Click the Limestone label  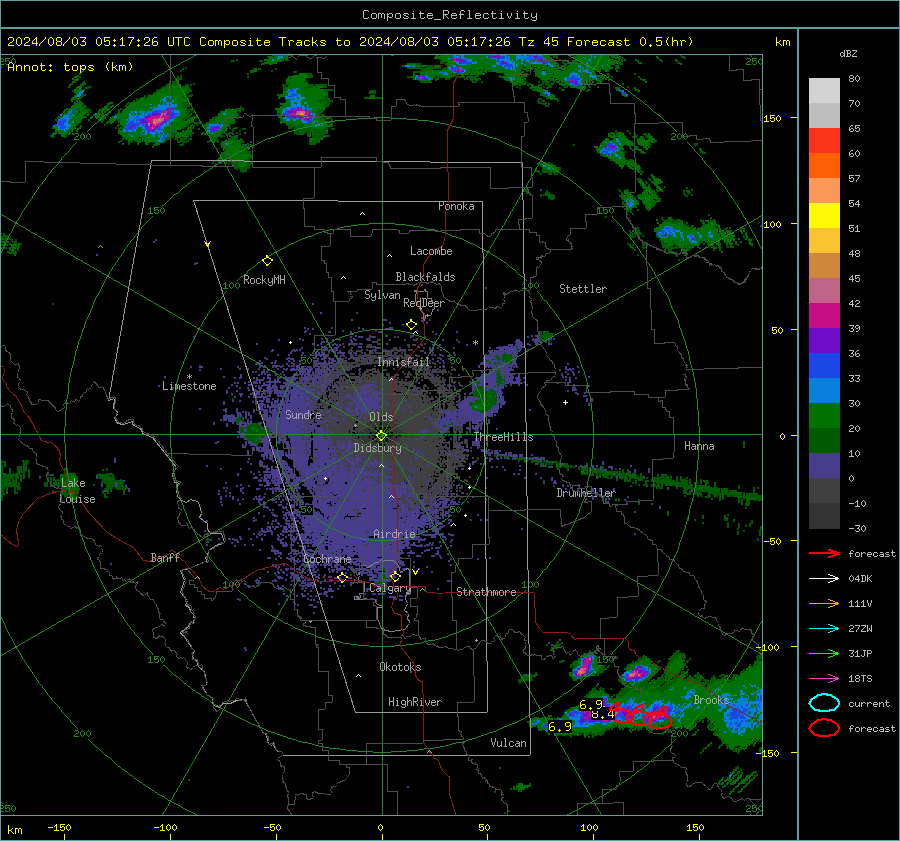click(189, 386)
